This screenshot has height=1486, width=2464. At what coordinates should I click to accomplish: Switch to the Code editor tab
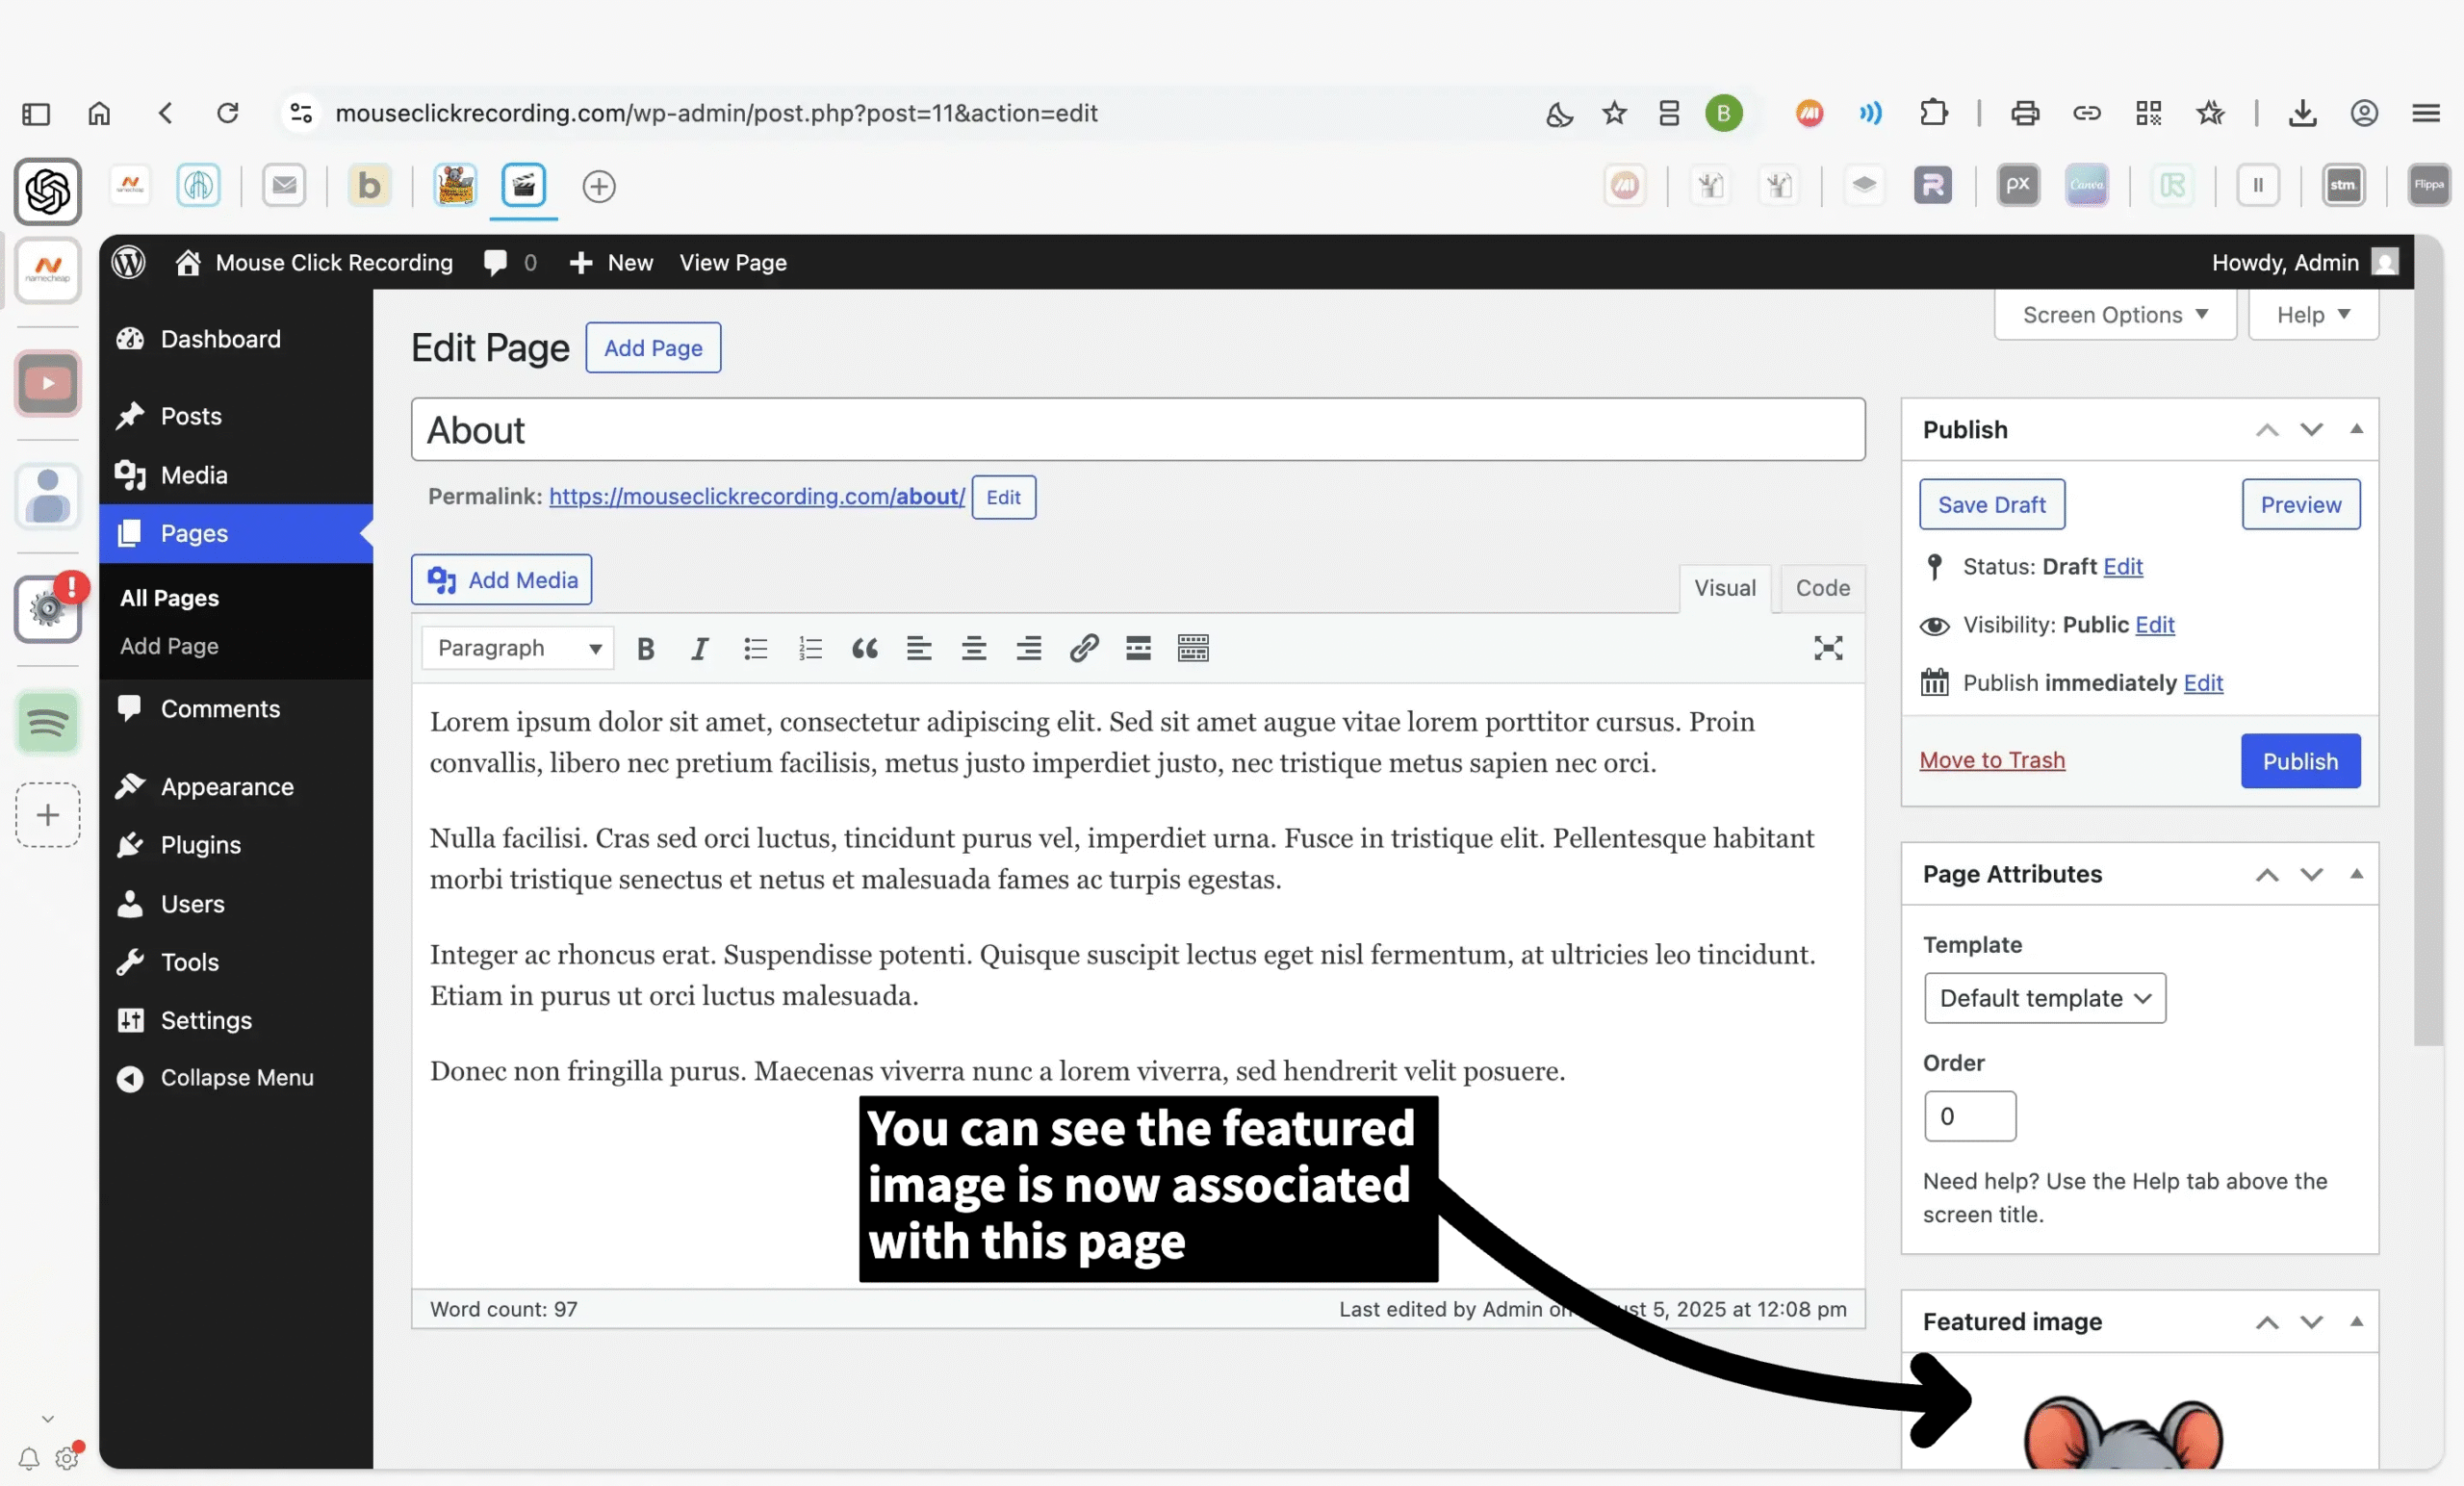tap(1821, 588)
